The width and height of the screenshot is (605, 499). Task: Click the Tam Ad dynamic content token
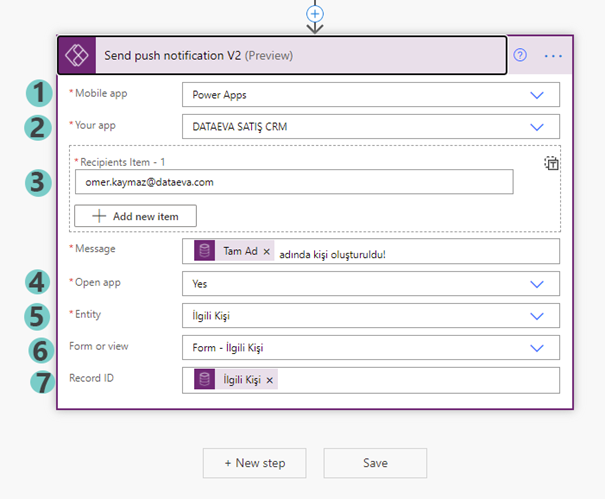coord(234,251)
